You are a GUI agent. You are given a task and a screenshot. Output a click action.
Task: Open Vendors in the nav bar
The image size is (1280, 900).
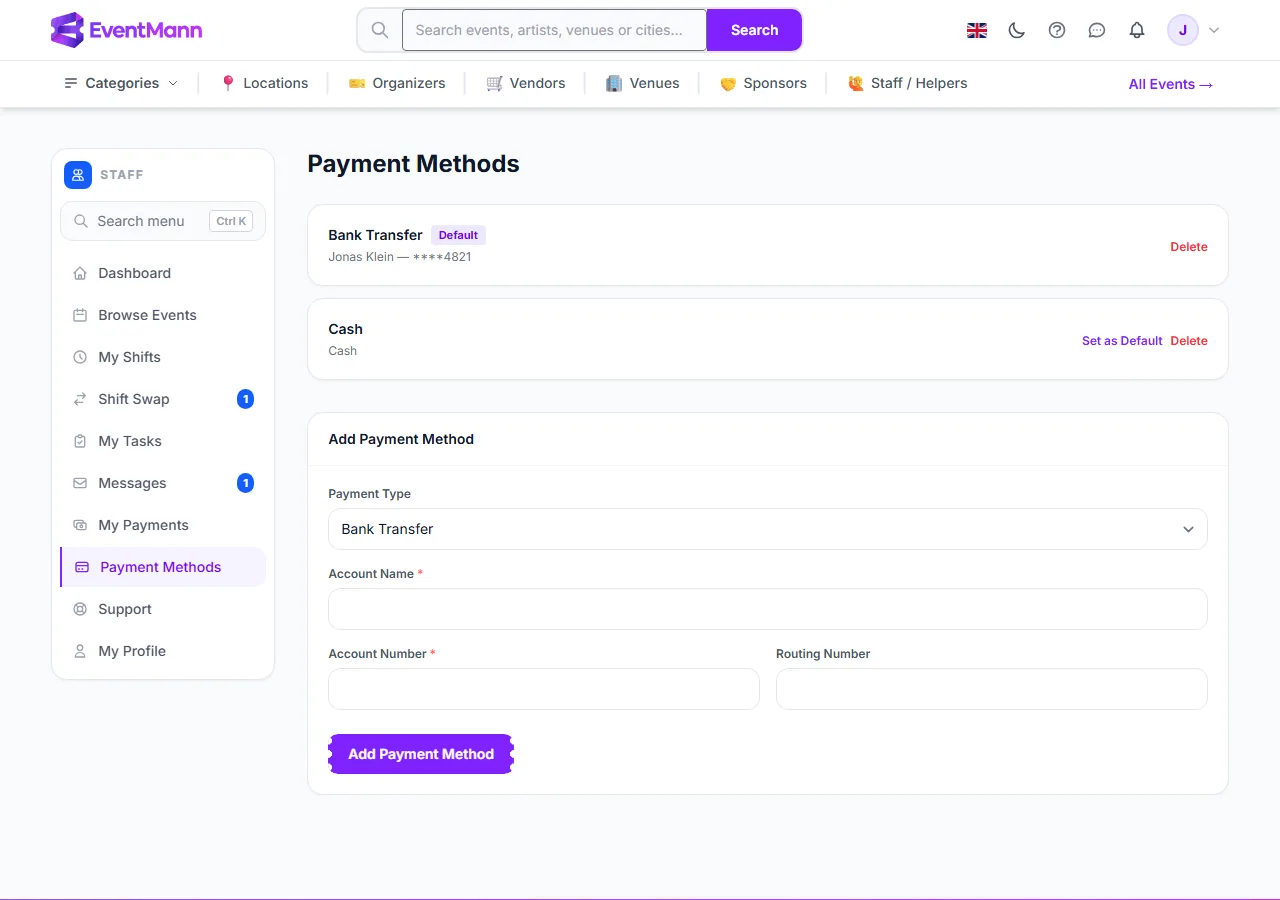click(526, 83)
